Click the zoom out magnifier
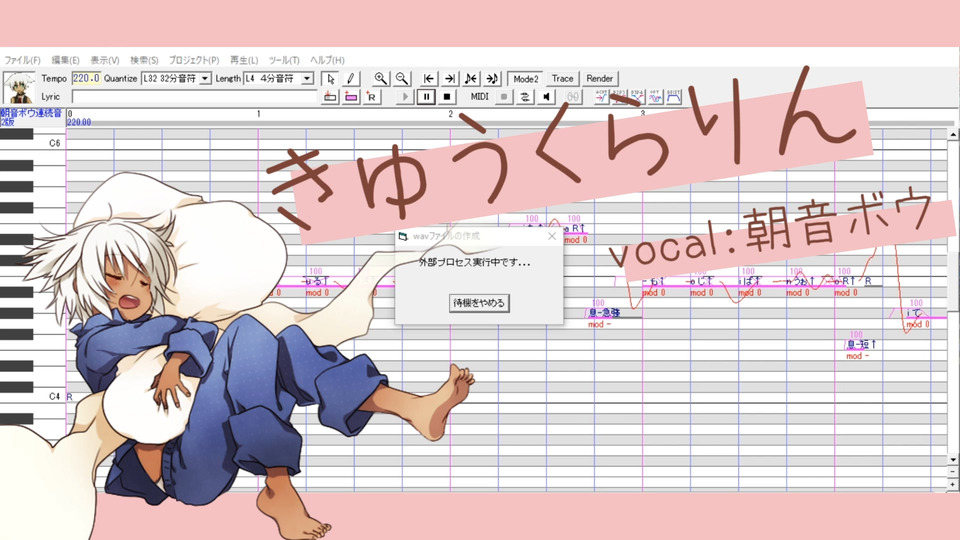This screenshot has width=960, height=540. [402, 78]
